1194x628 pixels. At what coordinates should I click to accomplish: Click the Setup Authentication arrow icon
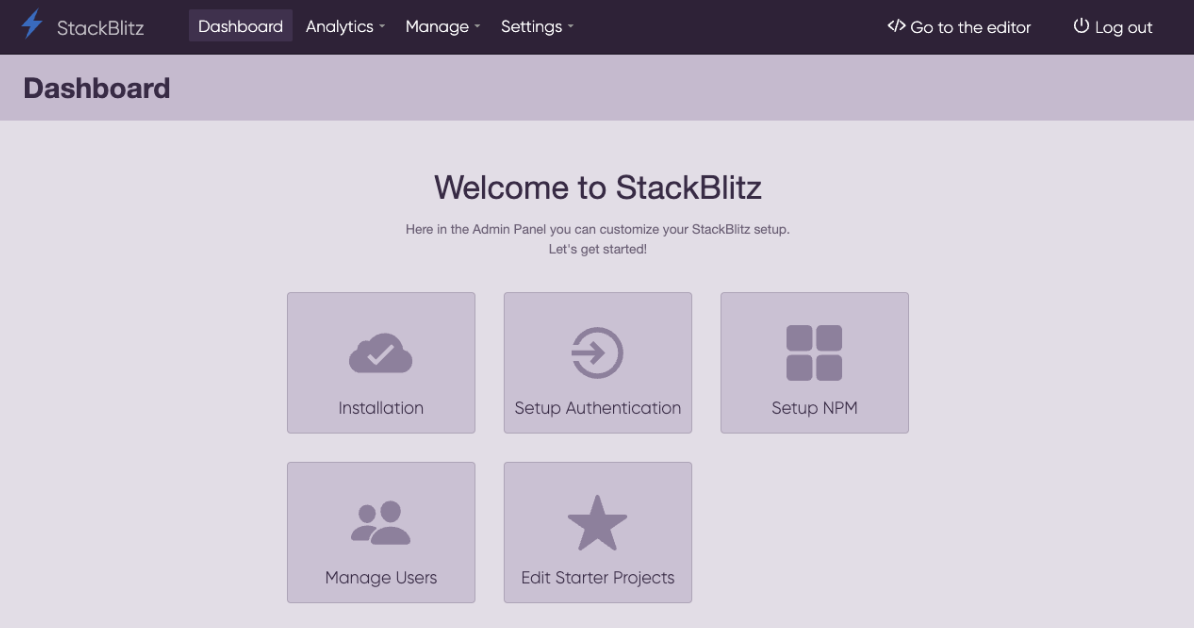click(x=597, y=353)
